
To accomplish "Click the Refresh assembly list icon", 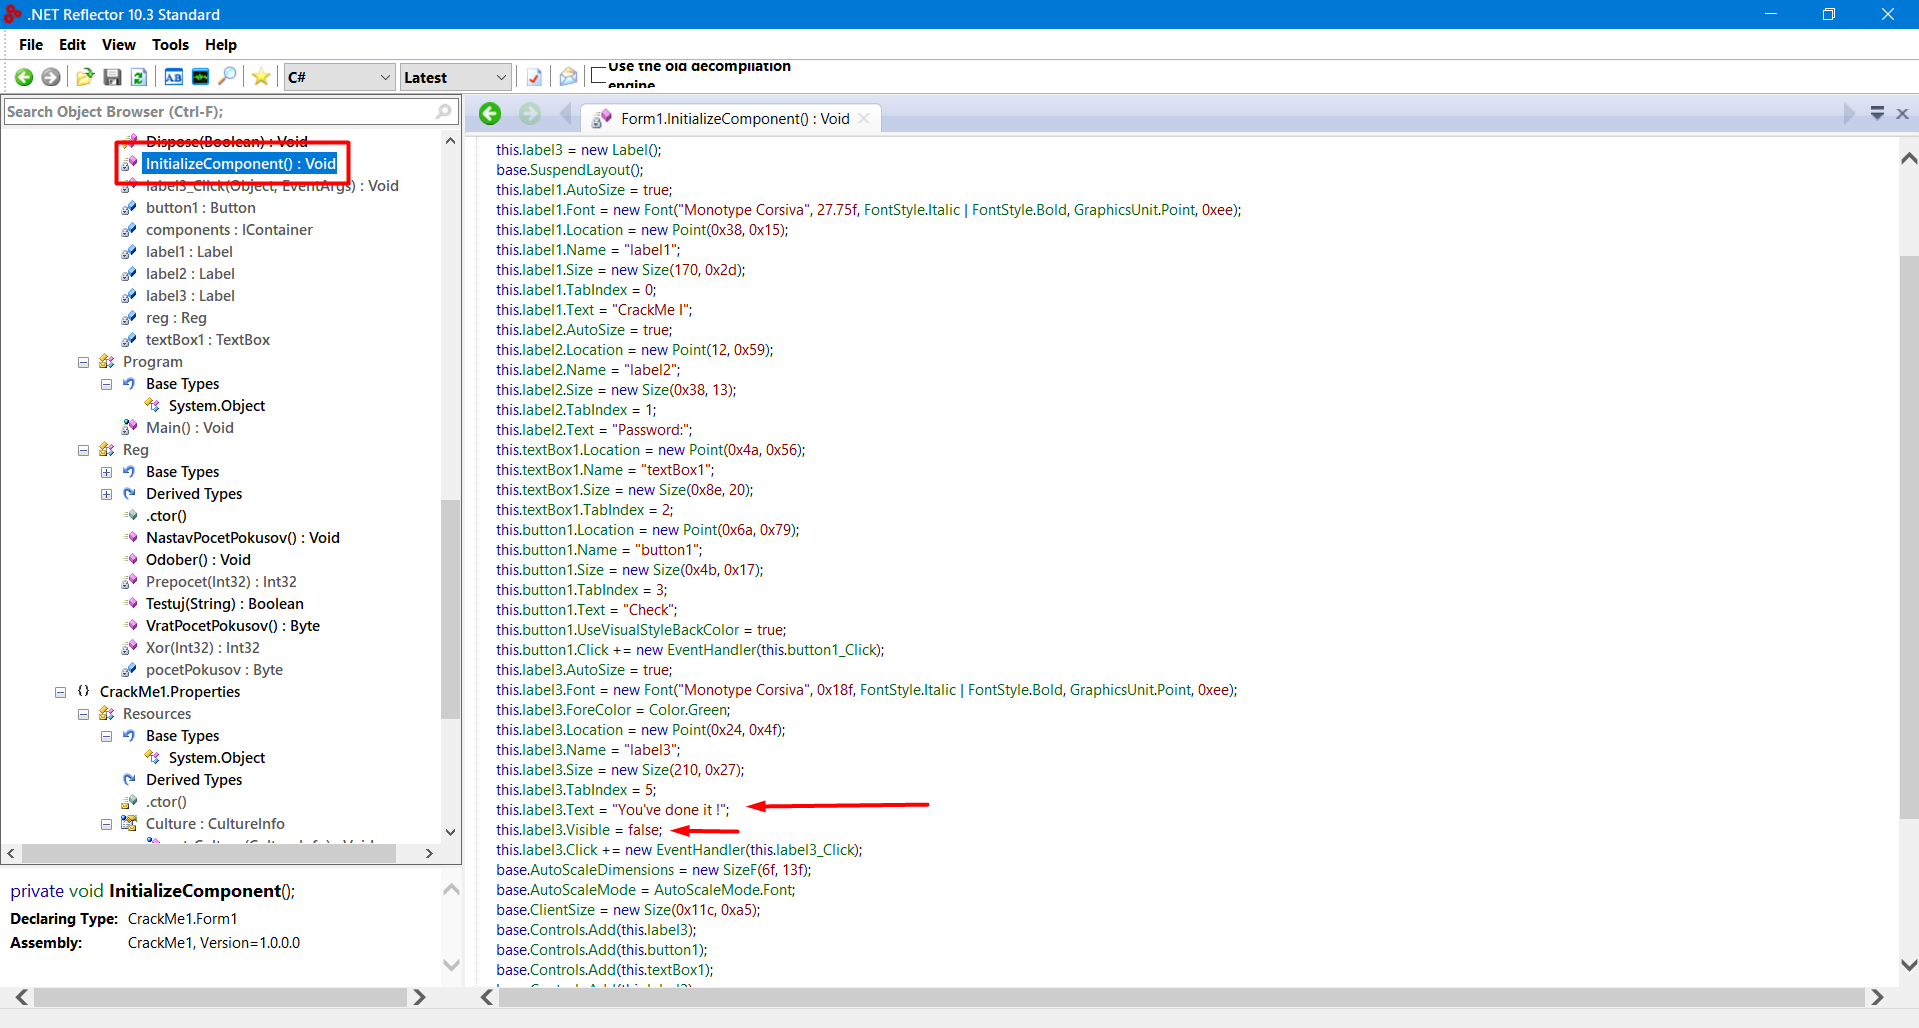I will tap(139, 77).
